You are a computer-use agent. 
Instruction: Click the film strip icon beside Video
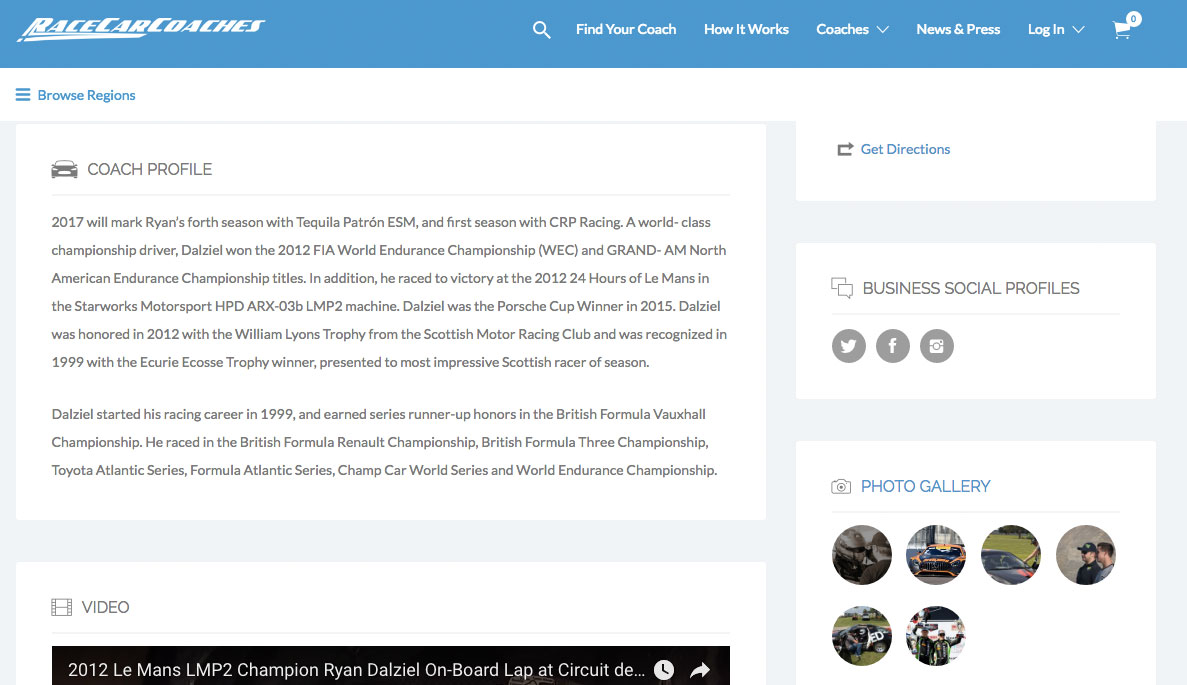[61, 607]
